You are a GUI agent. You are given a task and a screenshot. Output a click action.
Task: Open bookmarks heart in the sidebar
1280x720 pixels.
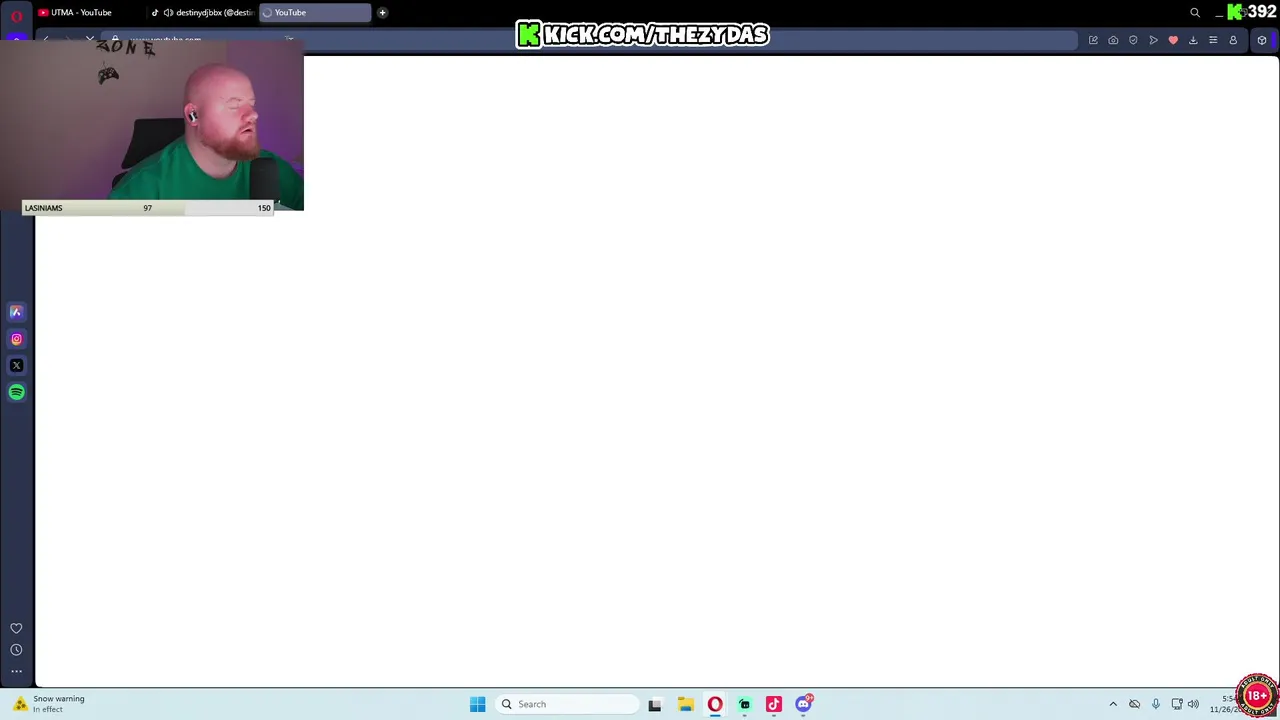click(16, 628)
